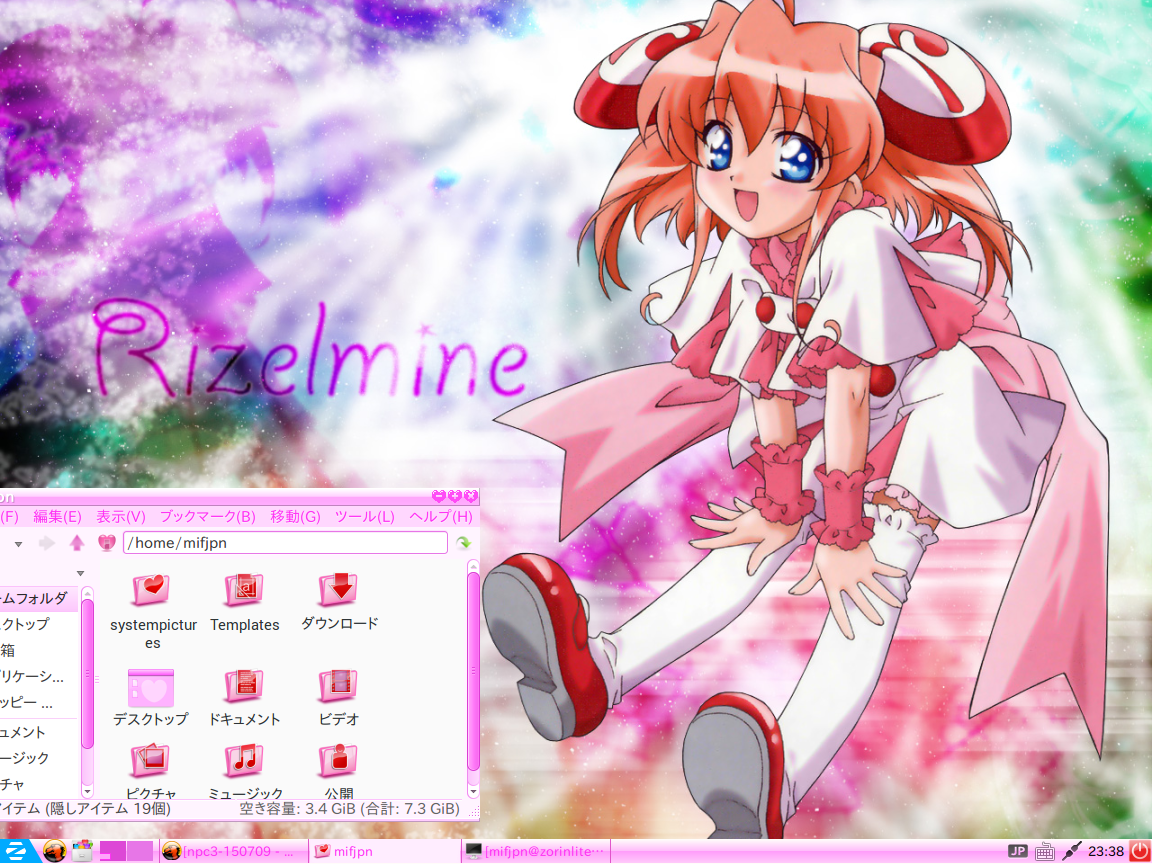The image size is (1152, 864).
Task: Select the ミュージック entry in side pane
Action: 38,757
